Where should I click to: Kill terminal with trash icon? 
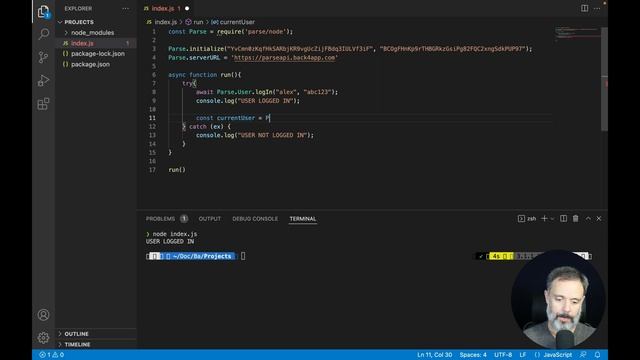pos(576,219)
